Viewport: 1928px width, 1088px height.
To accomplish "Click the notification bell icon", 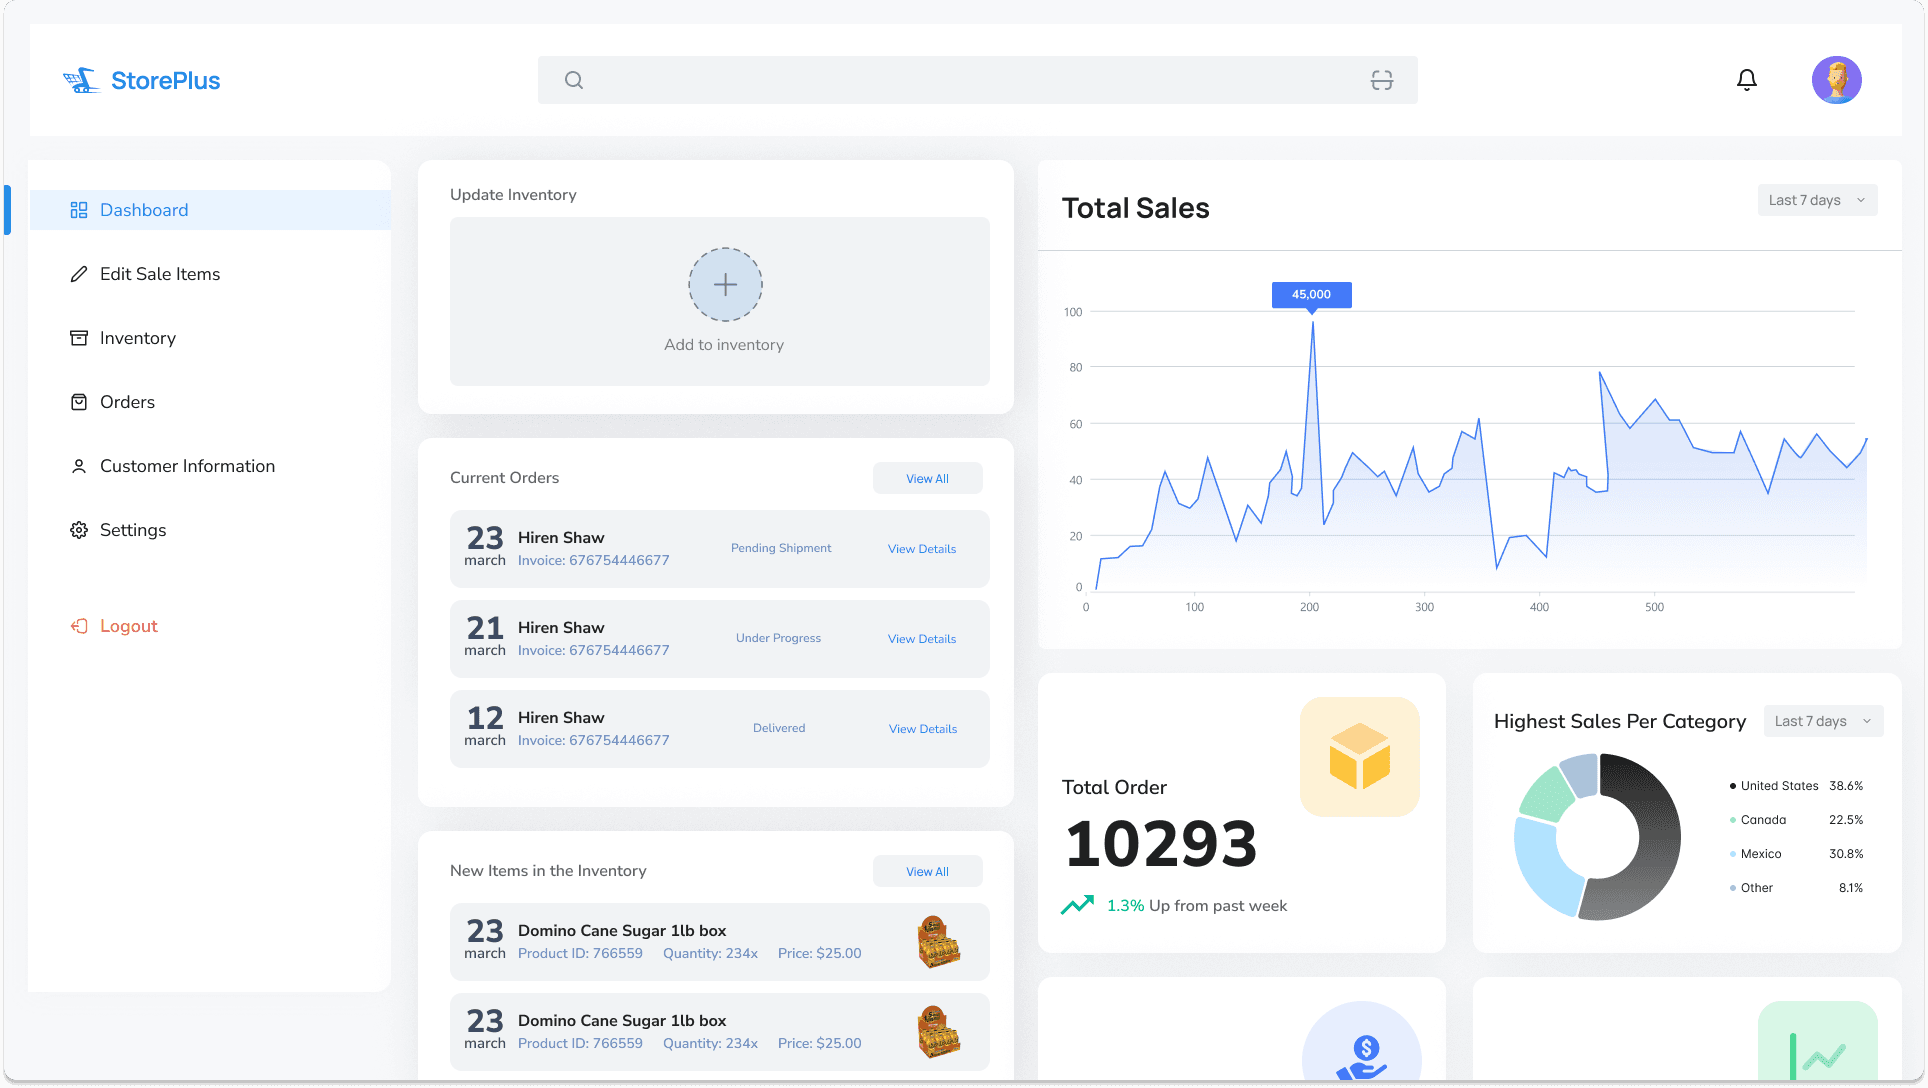I will coord(1746,80).
